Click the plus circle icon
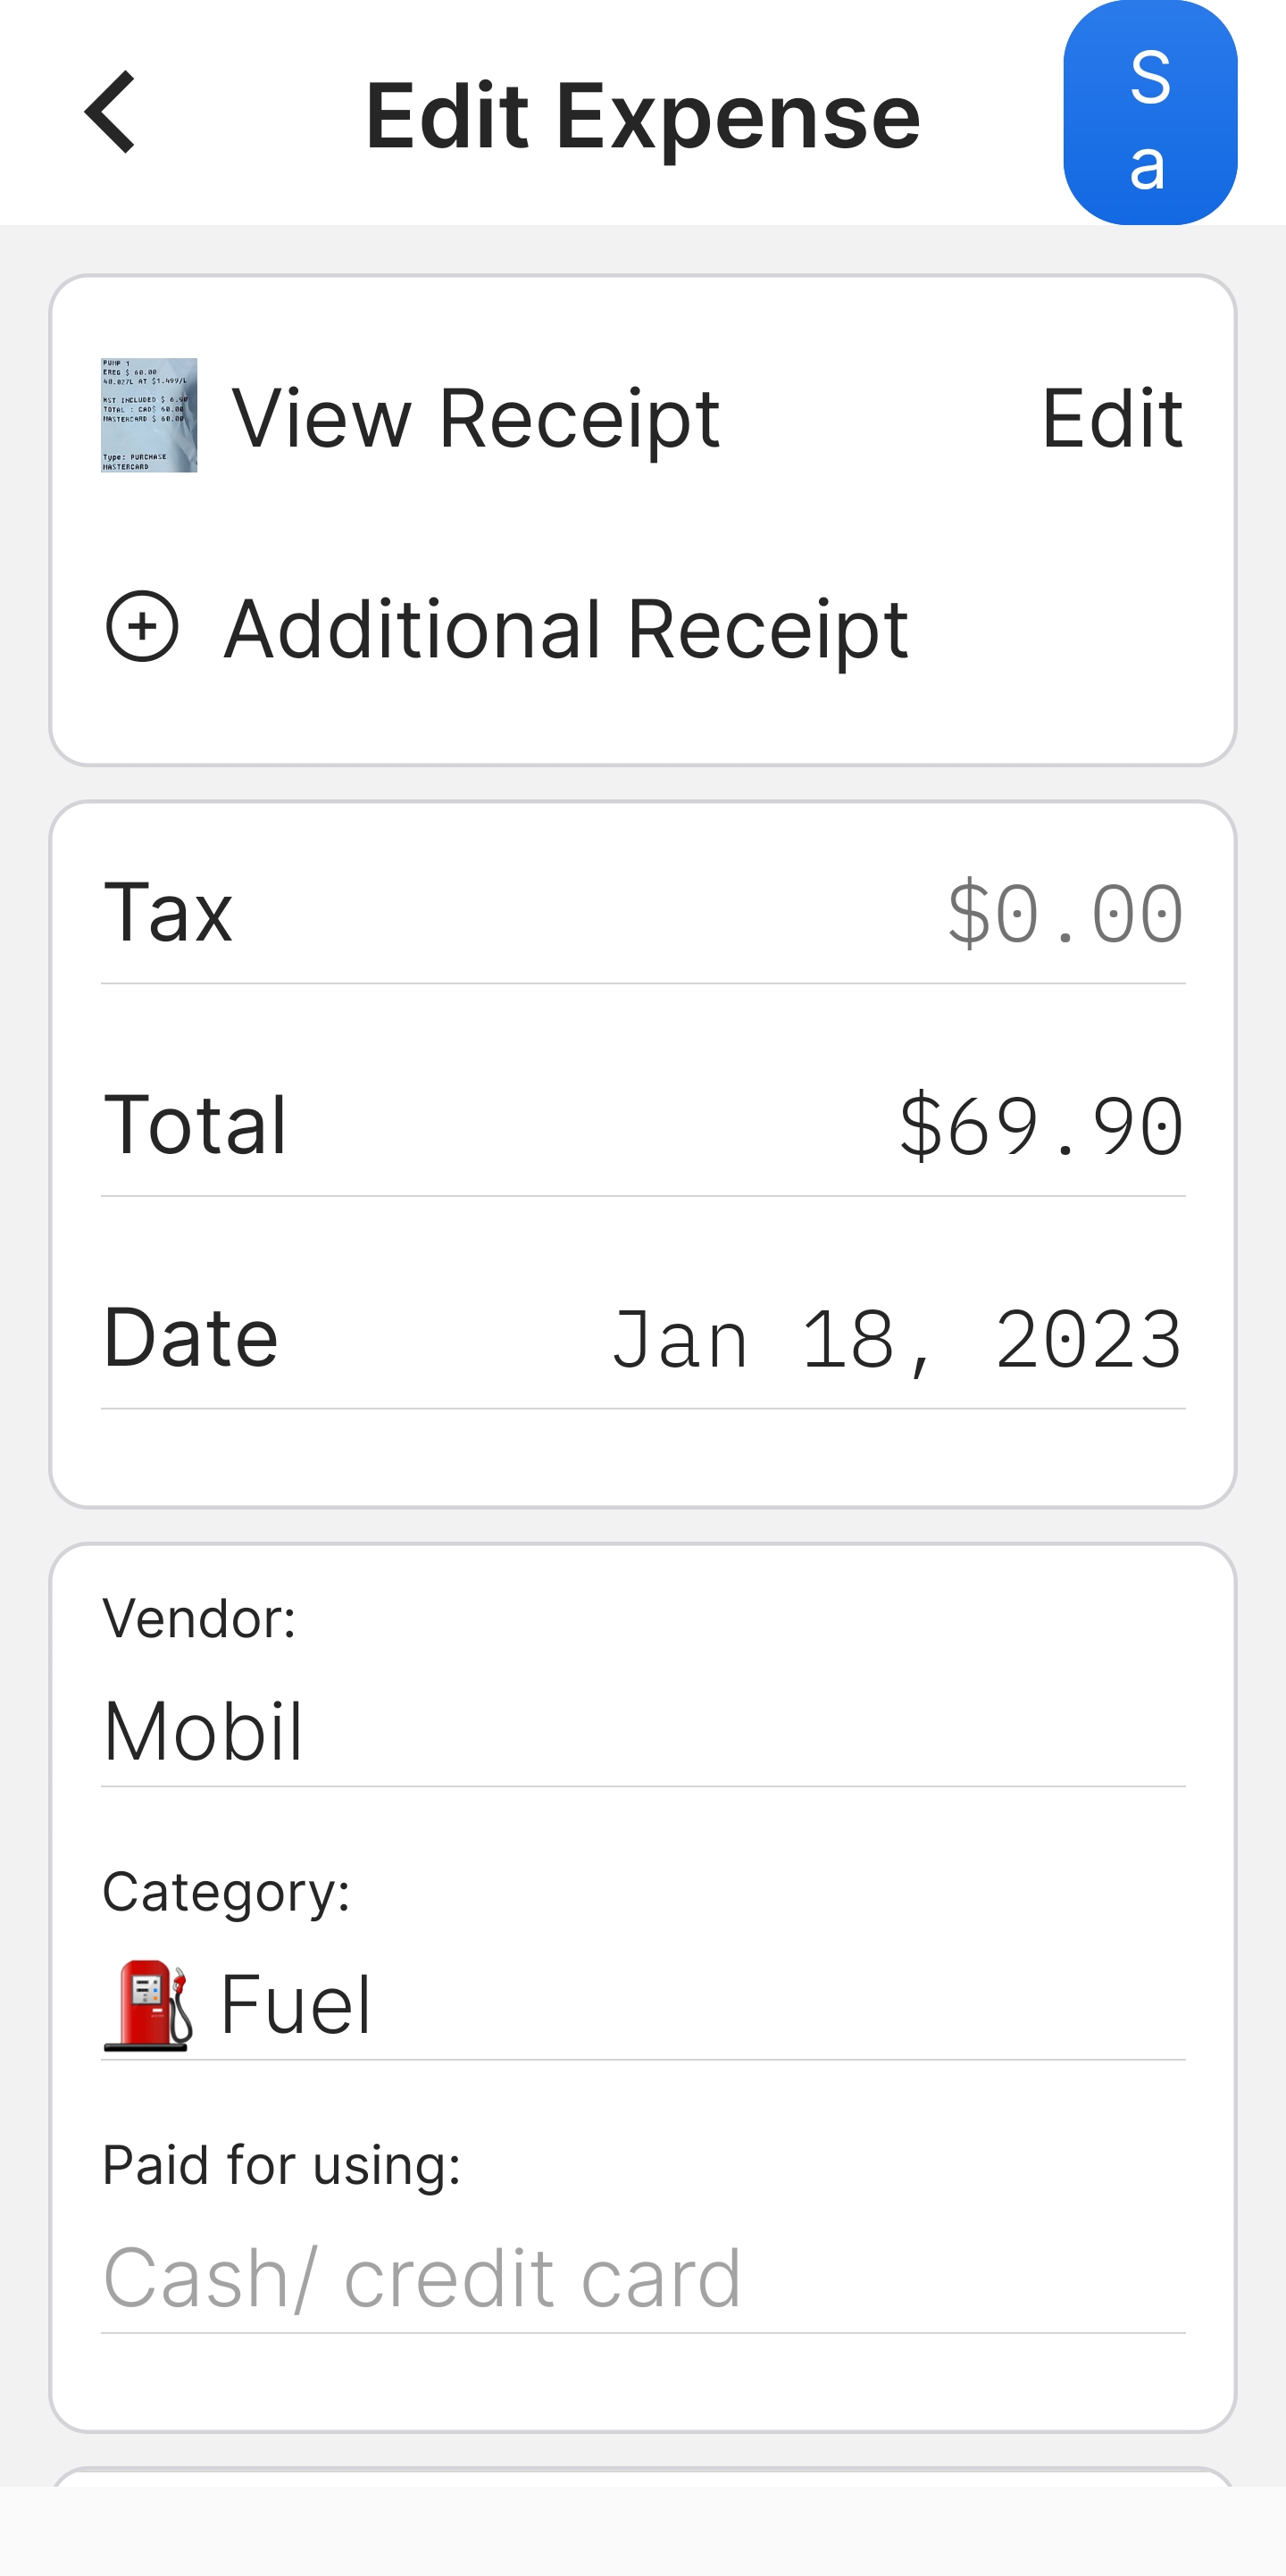Viewport: 1286px width, 2576px height. coord(142,627)
